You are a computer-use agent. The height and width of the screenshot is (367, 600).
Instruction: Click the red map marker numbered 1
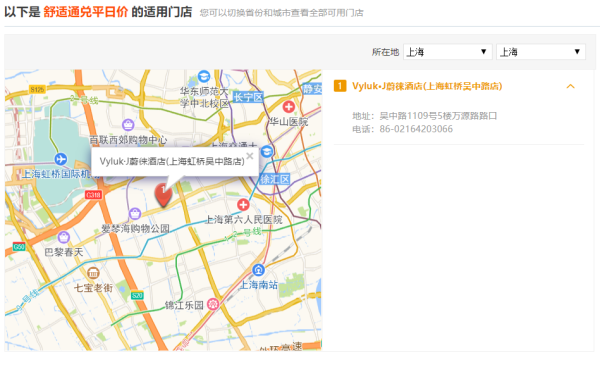pyautogui.click(x=163, y=195)
